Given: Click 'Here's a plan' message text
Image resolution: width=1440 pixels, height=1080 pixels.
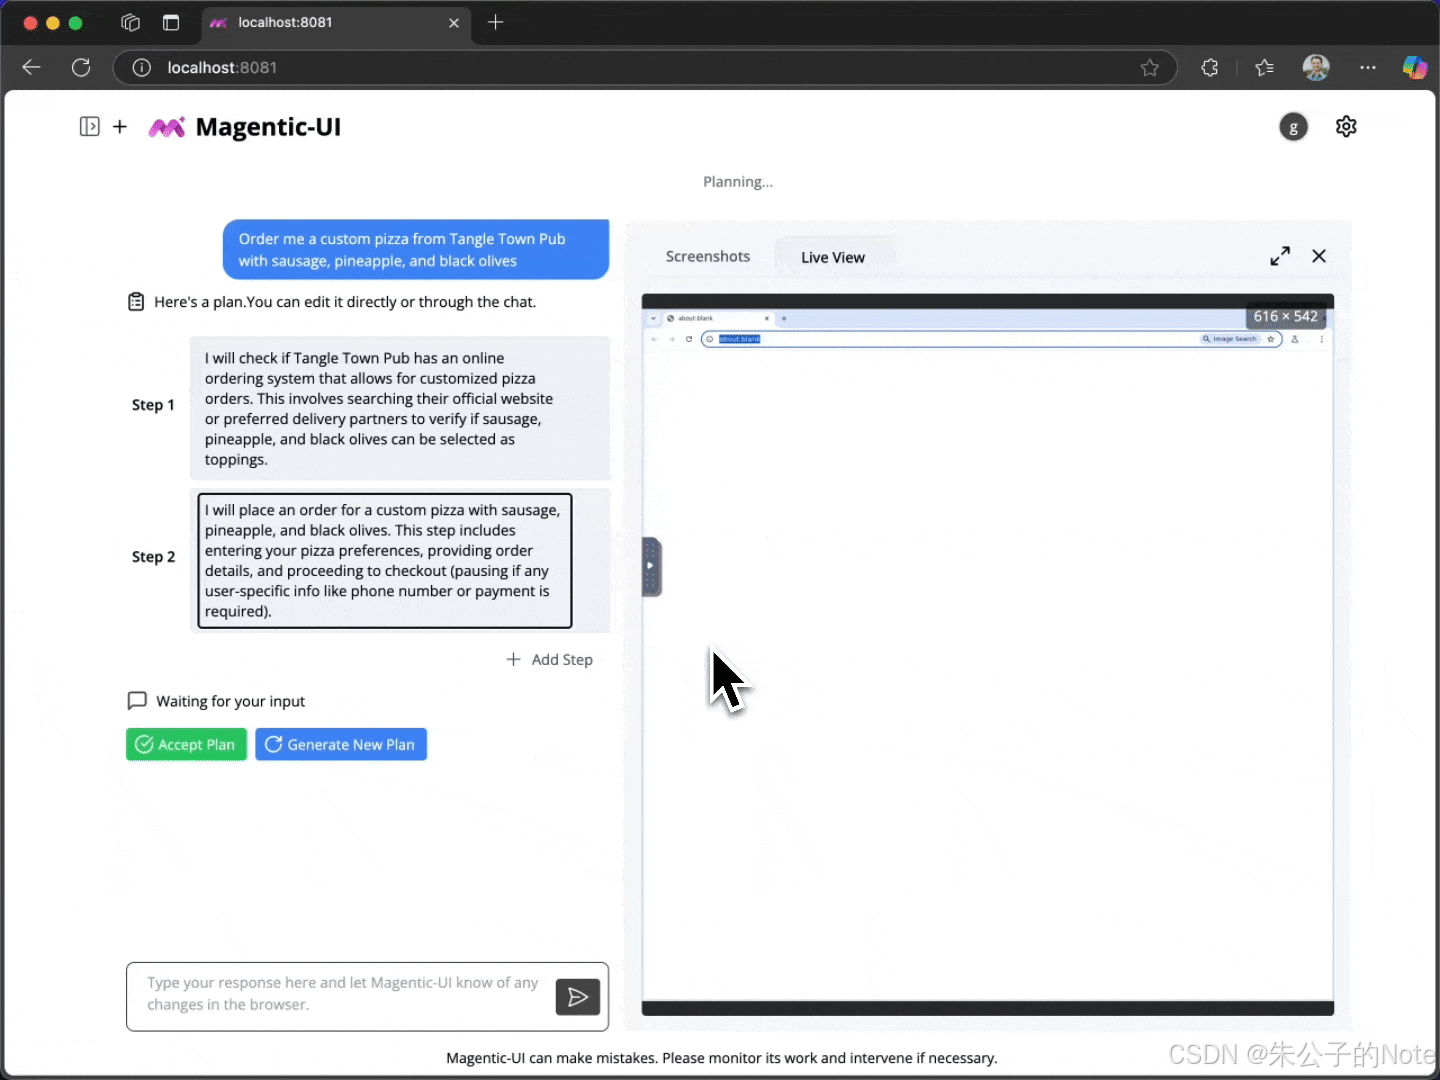Looking at the screenshot, I should pyautogui.click(x=345, y=302).
